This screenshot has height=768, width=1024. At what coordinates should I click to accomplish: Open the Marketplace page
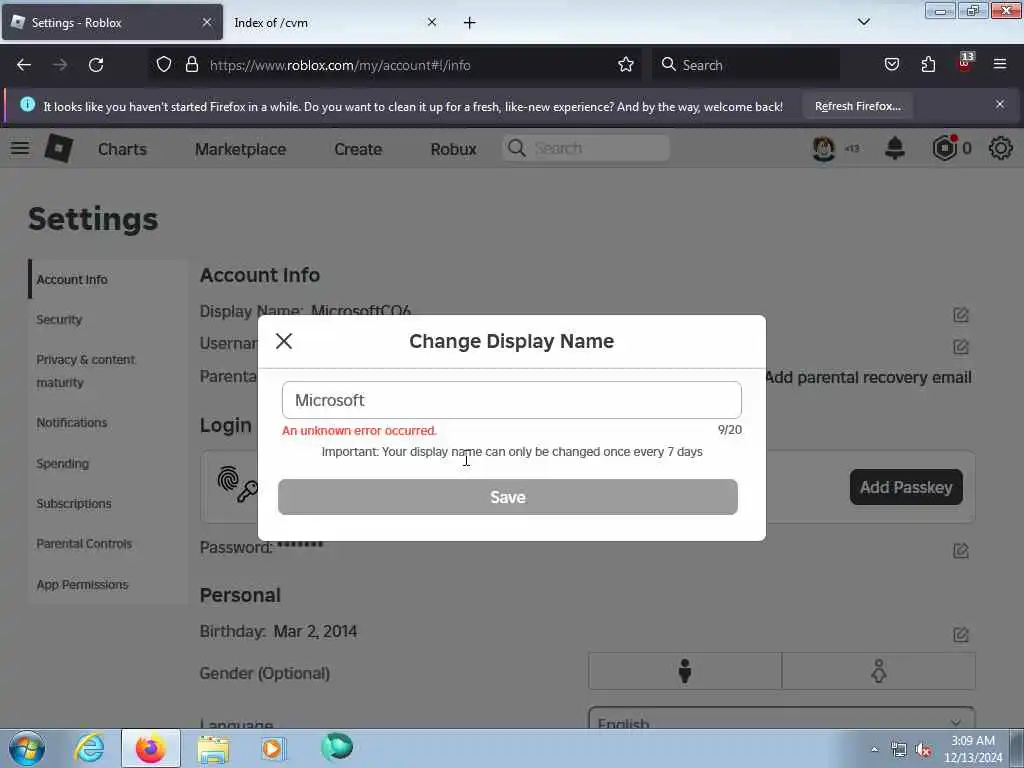(240, 149)
